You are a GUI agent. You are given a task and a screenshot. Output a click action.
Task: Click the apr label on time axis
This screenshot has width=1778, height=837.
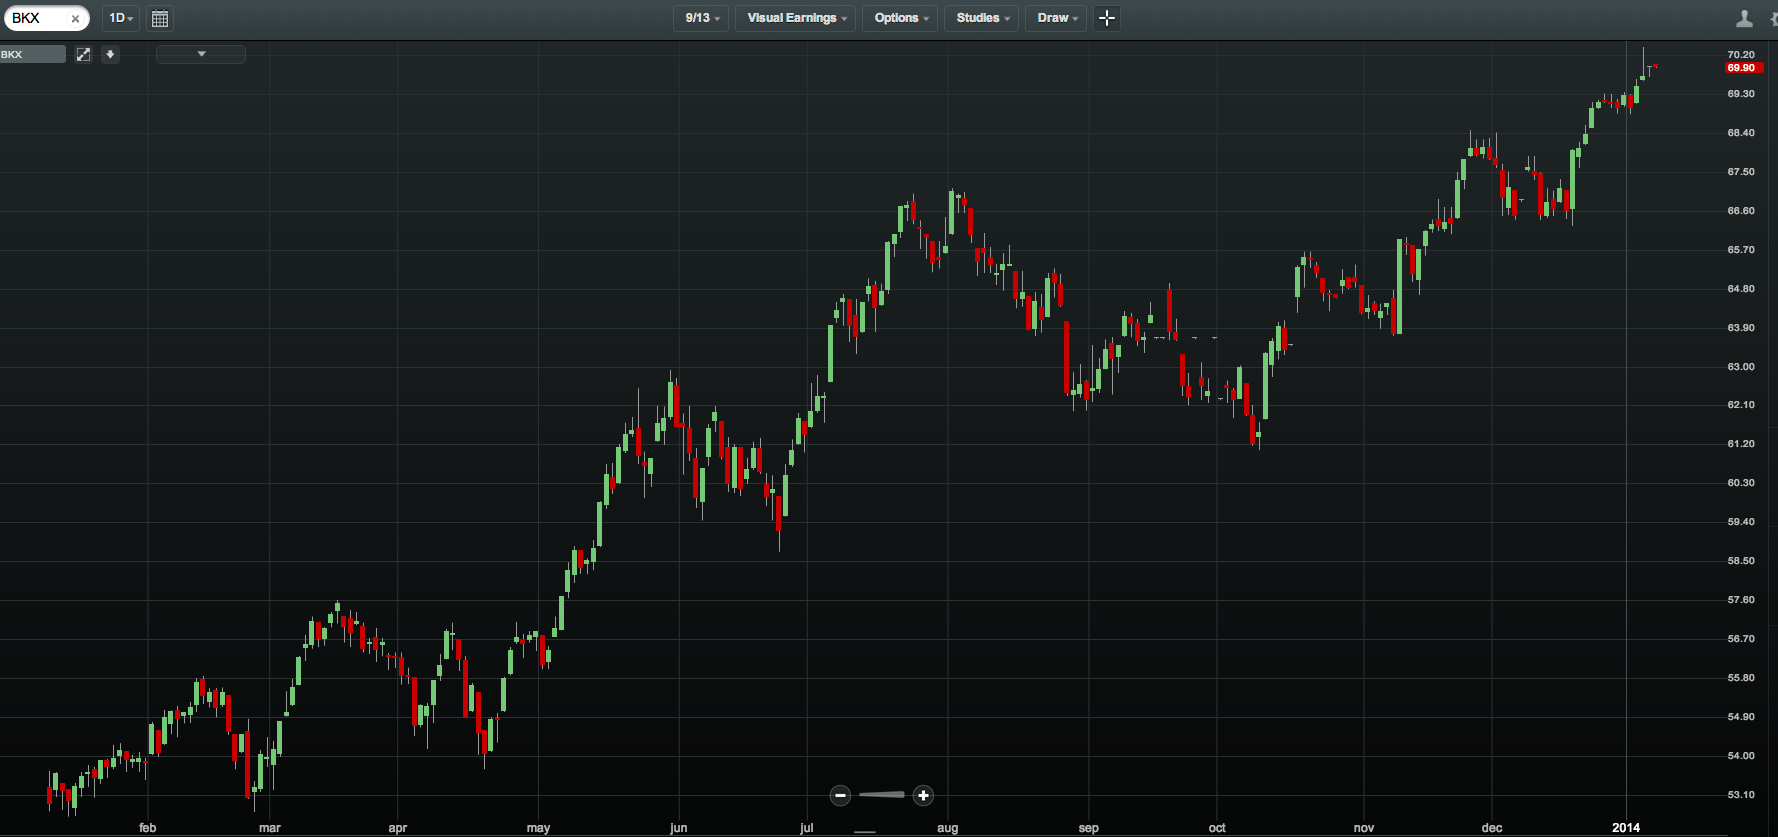tap(398, 828)
